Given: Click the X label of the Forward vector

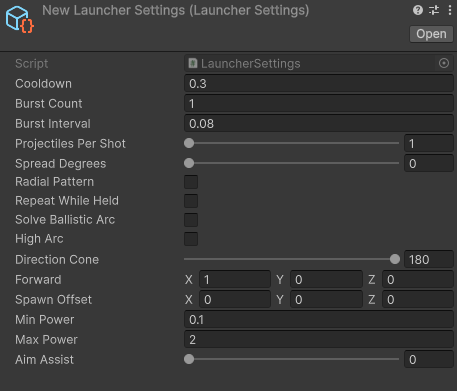Looking at the screenshot, I should [x=189, y=280].
